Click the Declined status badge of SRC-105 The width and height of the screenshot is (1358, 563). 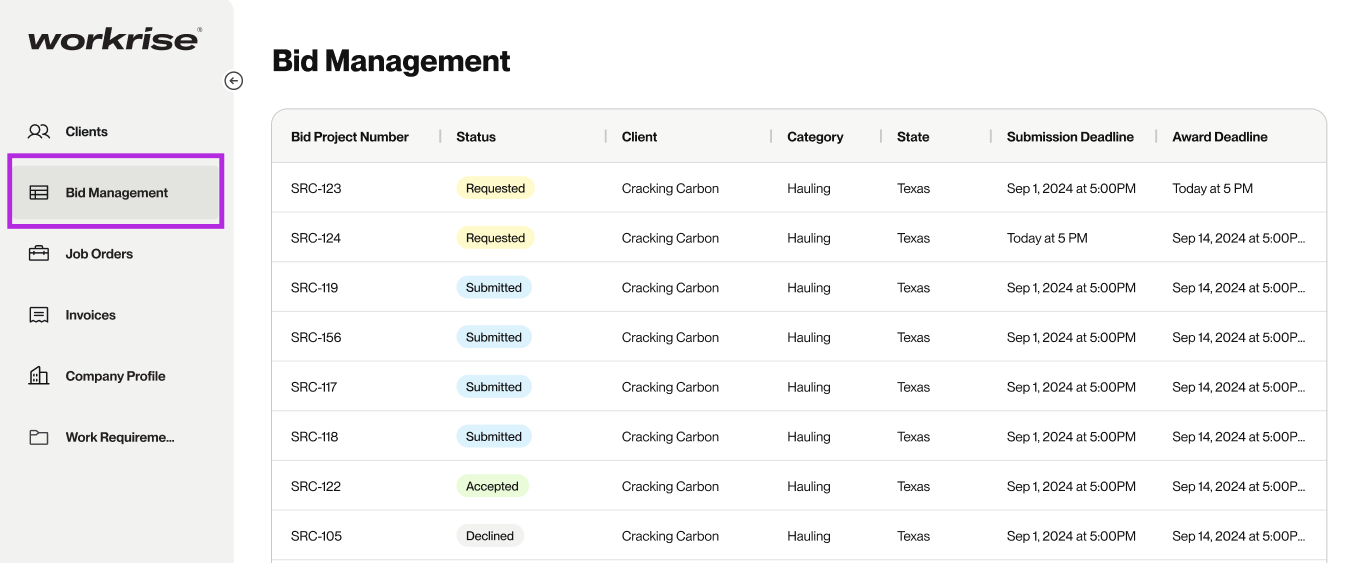click(x=490, y=536)
